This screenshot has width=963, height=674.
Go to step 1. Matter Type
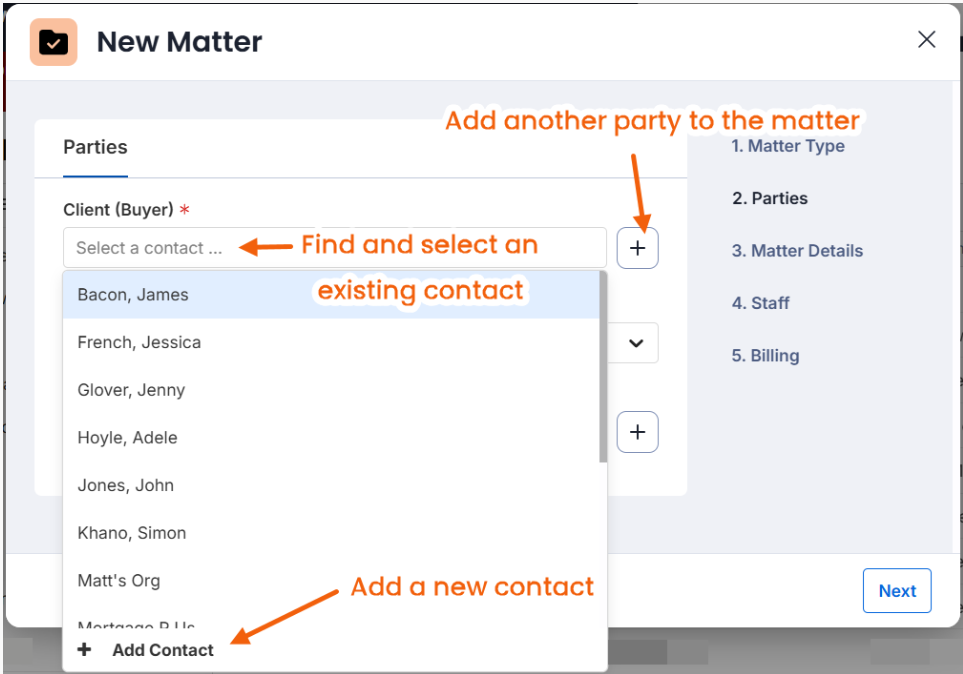coord(787,146)
